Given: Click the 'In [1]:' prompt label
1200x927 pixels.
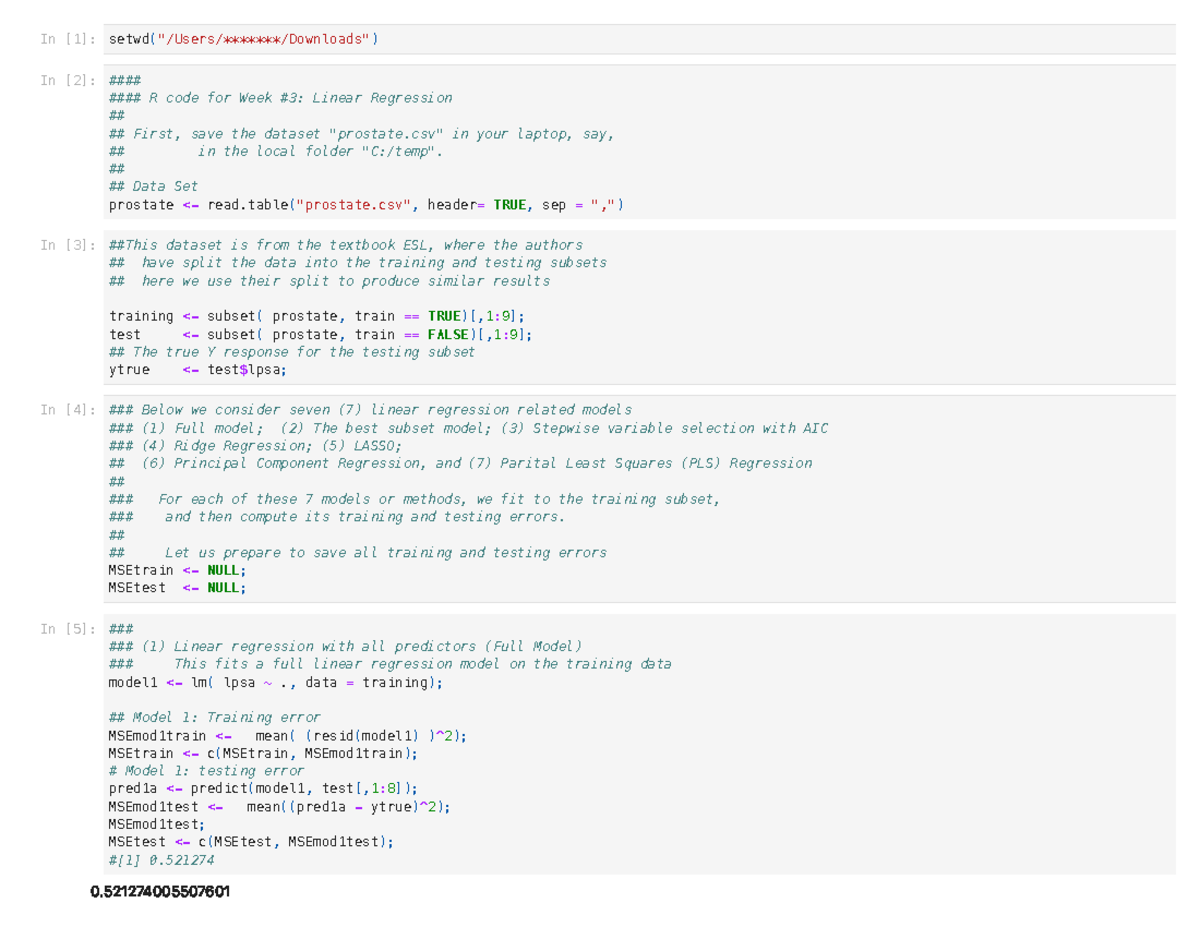Looking at the screenshot, I should point(68,39).
